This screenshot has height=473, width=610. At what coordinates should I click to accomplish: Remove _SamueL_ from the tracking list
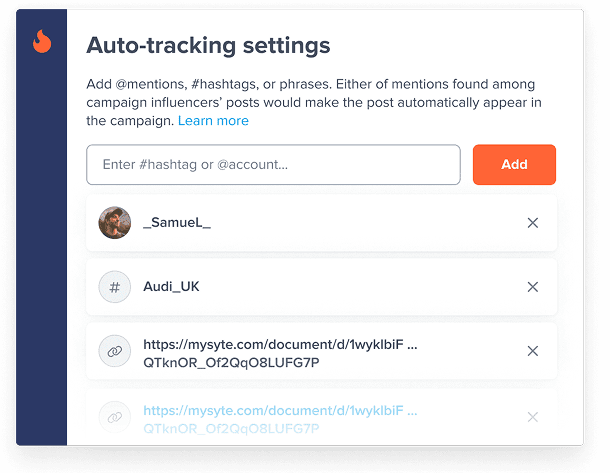(x=533, y=223)
